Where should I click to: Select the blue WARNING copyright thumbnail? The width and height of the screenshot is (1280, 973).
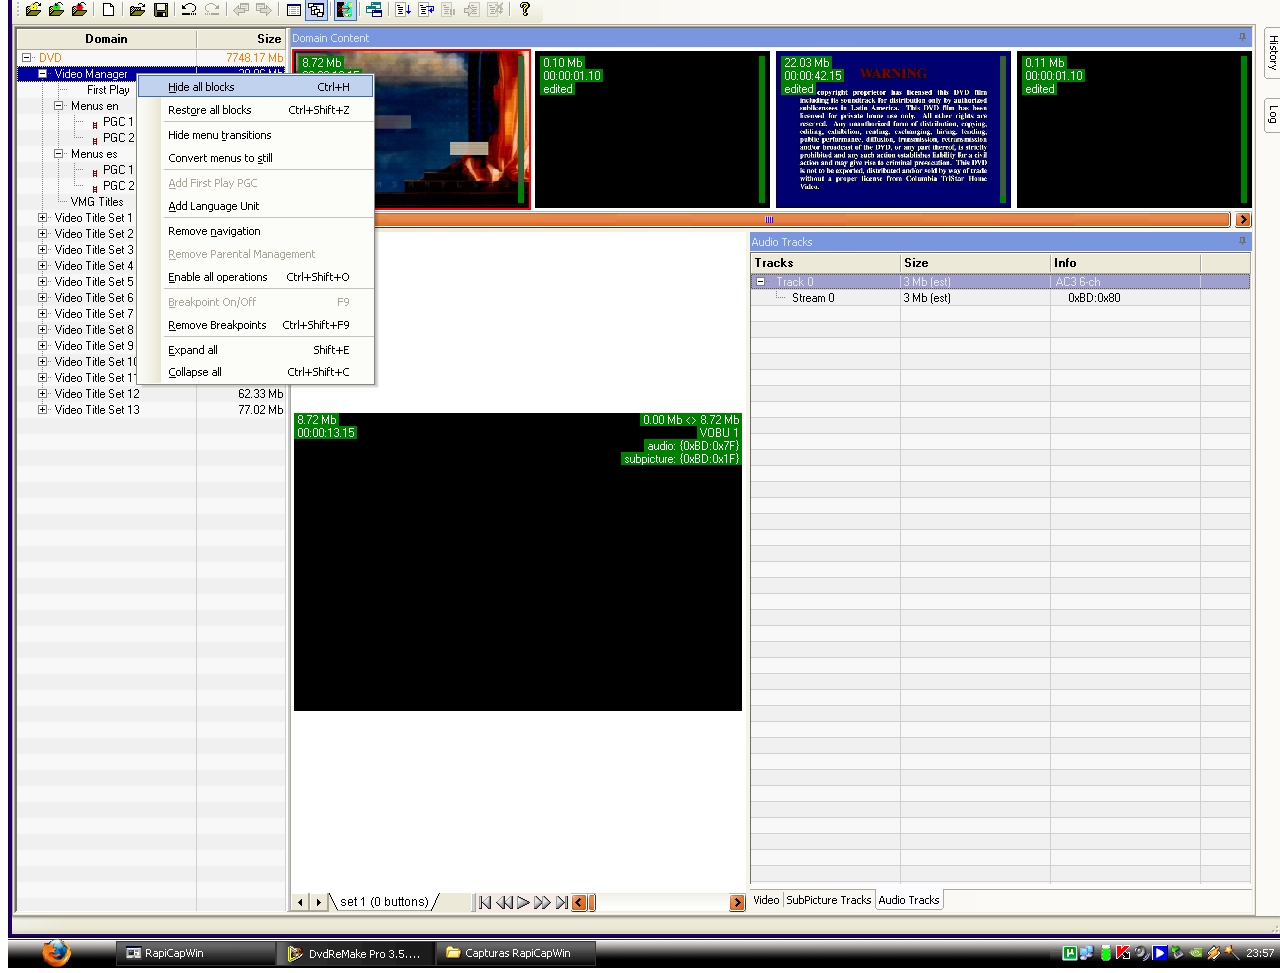893,130
